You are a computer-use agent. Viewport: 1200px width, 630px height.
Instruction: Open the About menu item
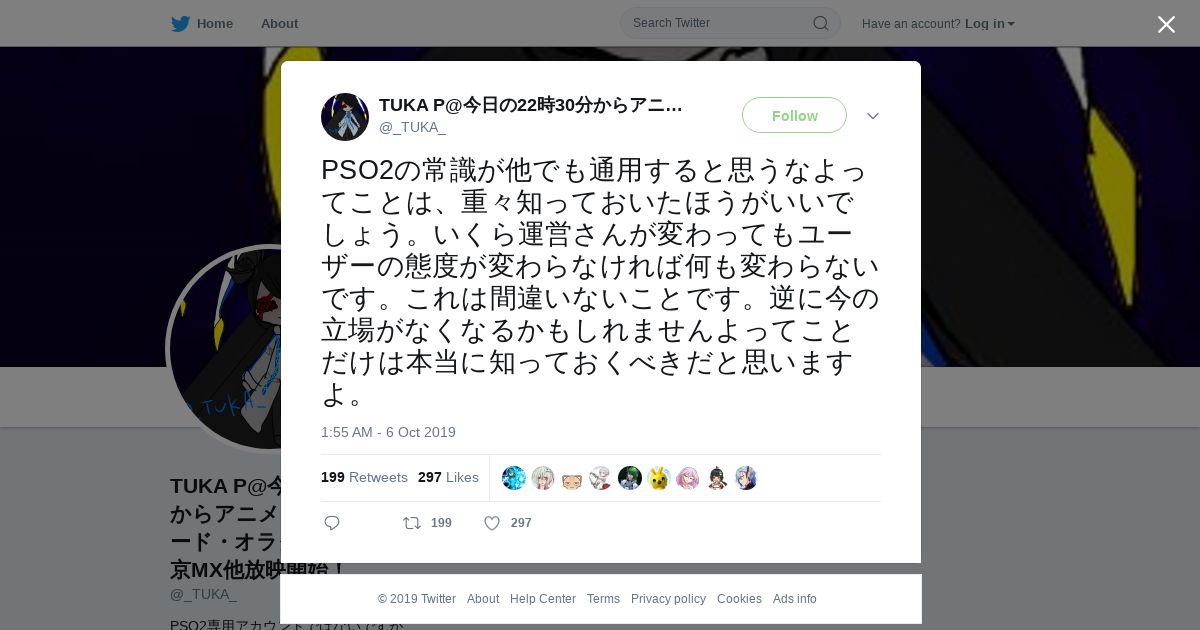click(279, 23)
